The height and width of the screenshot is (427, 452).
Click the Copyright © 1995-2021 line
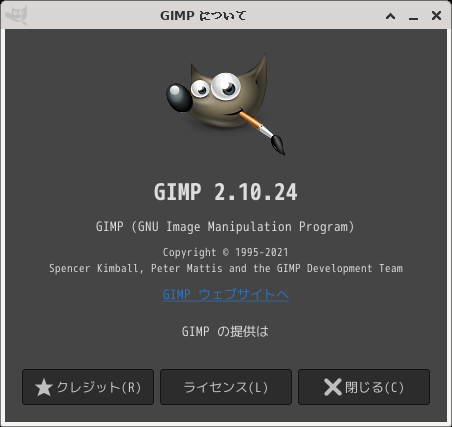(226, 252)
